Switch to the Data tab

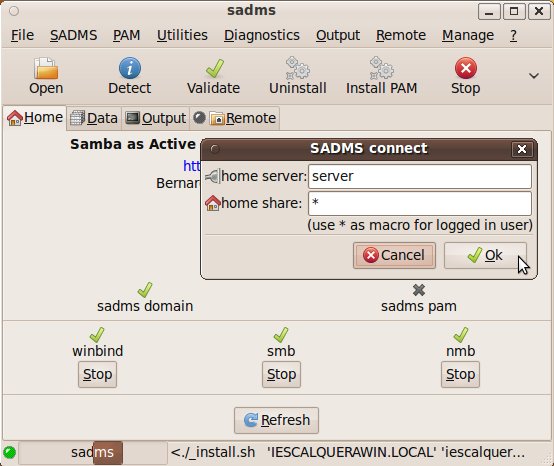point(94,118)
